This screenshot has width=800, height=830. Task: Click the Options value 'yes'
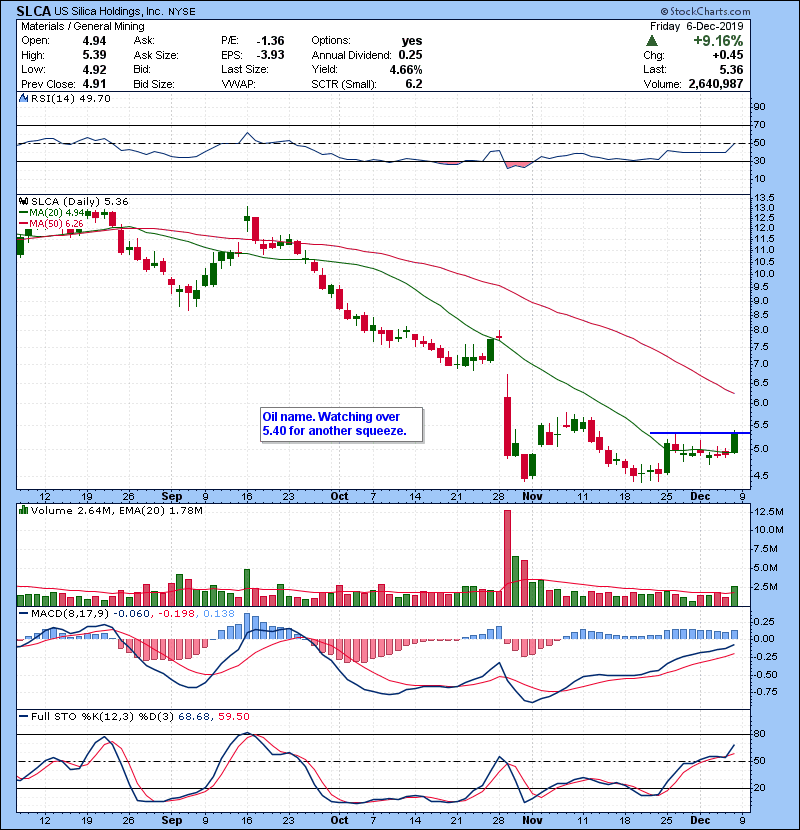point(412,41)
